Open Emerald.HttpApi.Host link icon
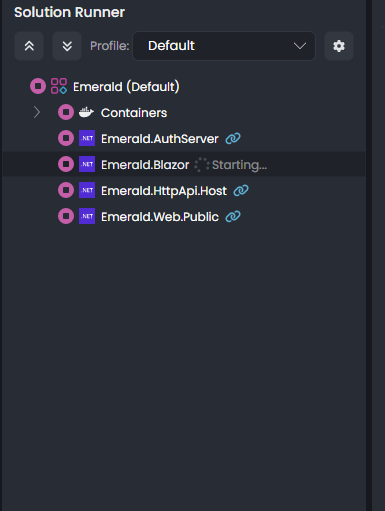This screenshot has width=385, height=511. pos(241,190)
